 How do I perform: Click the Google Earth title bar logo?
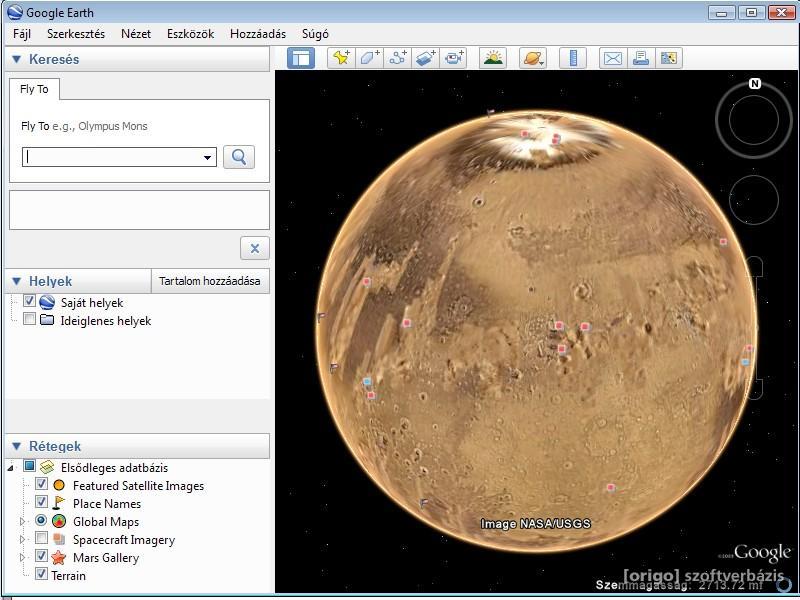[15, 12]
